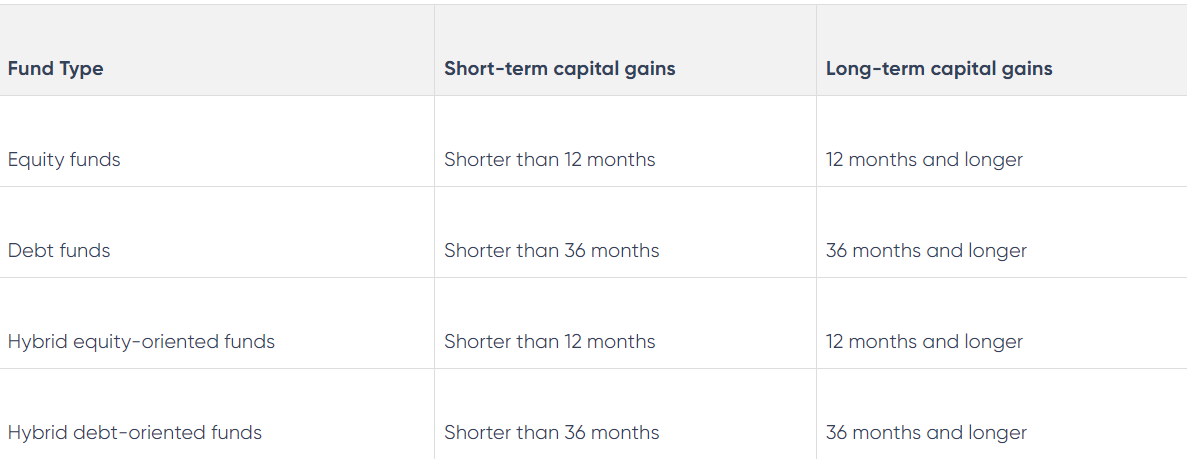The height and width of the screenshot is (459, 1187).
Task: Select the Hybrid equity-oriented funds cell
Action: pyautogui.click(x=141, y=342)
